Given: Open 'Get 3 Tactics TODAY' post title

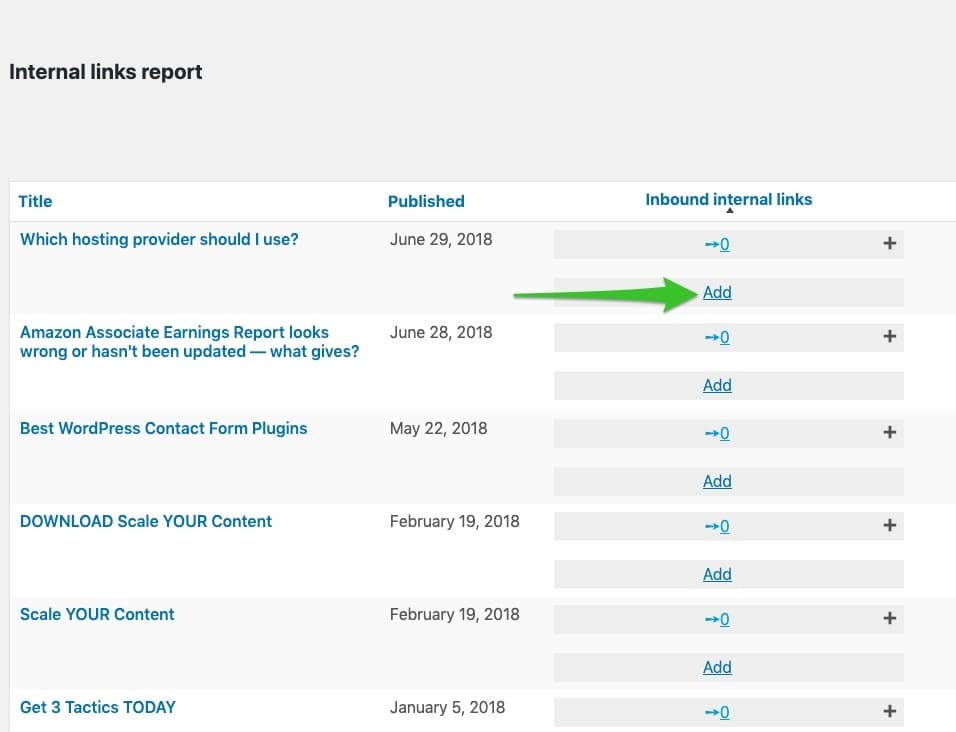Looking at the screenshot, I should pyautogui.click(x=98, y=708).
